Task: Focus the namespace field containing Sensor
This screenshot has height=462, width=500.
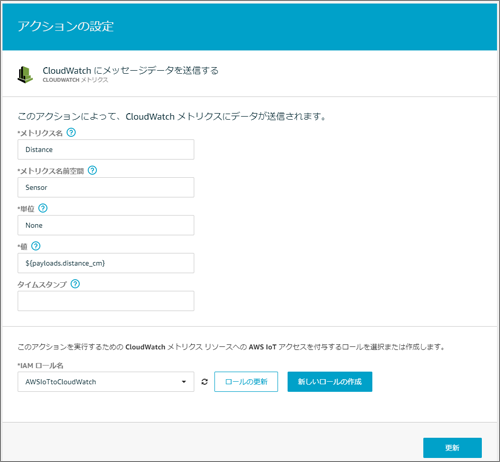Action: click(106, 187)
